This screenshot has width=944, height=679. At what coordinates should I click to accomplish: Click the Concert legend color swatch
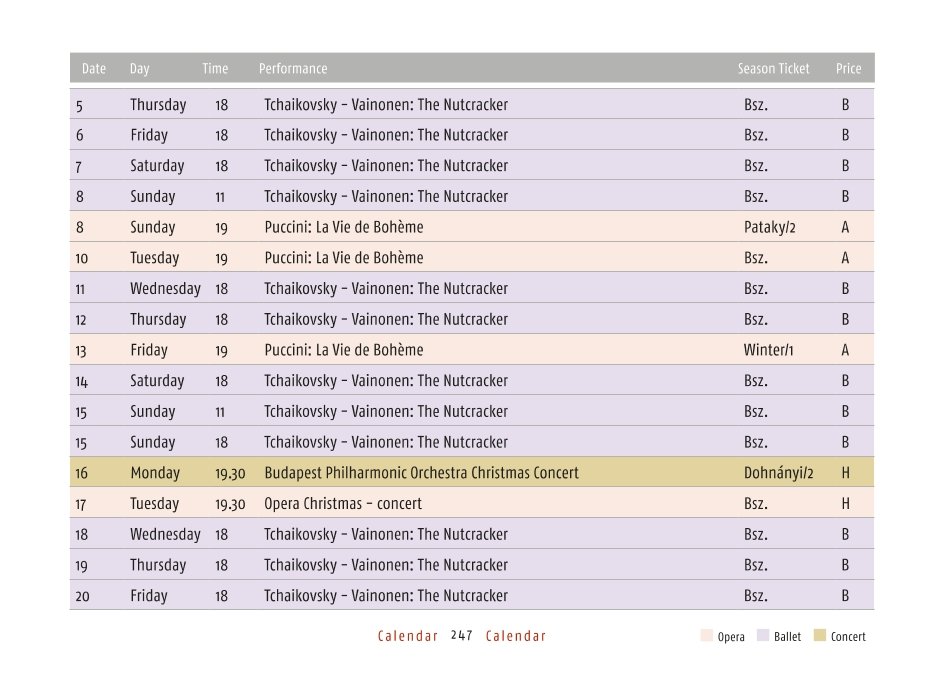(819, 636)
